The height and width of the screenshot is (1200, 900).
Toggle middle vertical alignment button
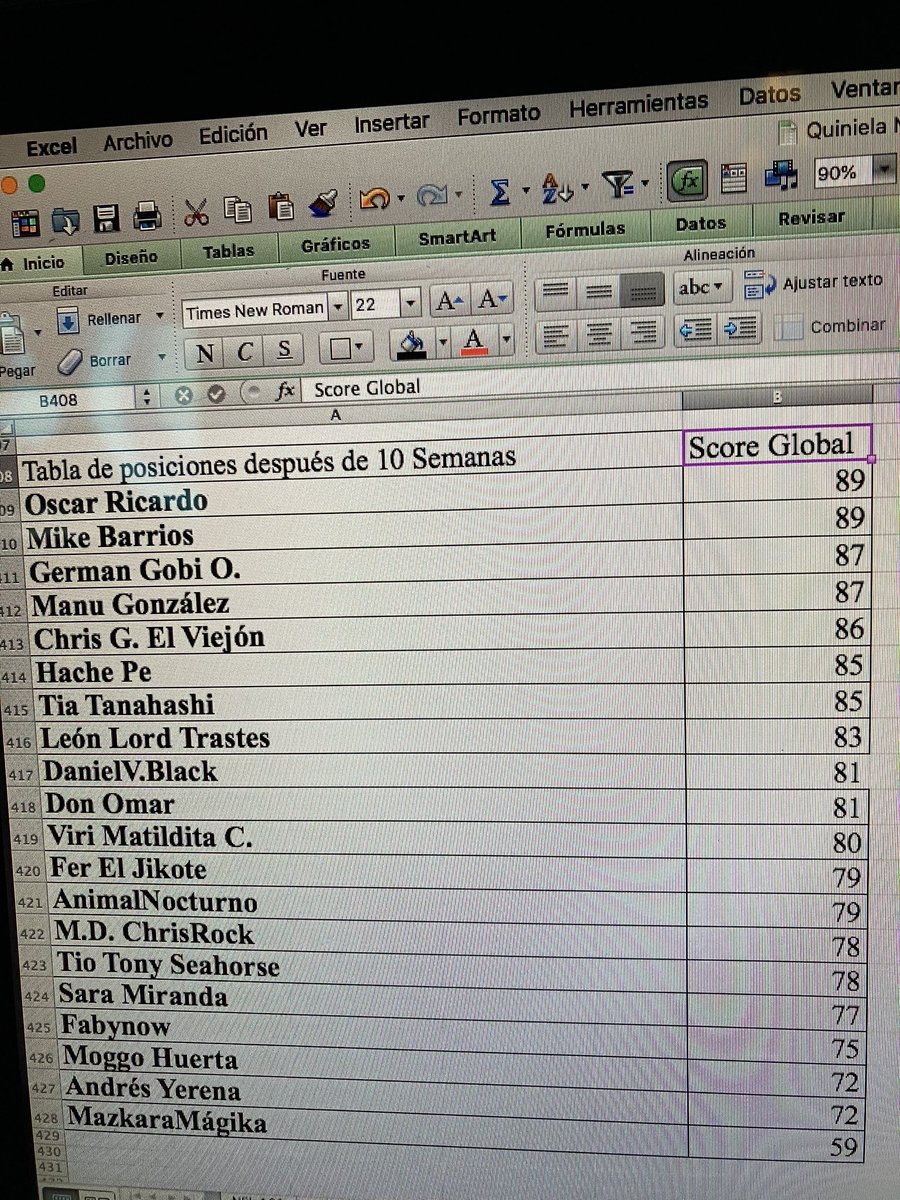tap(598, 292)
